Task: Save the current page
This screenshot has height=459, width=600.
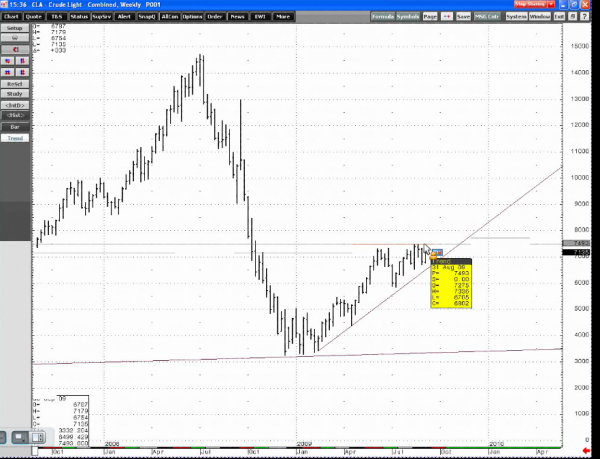Action: coord(463,17)
